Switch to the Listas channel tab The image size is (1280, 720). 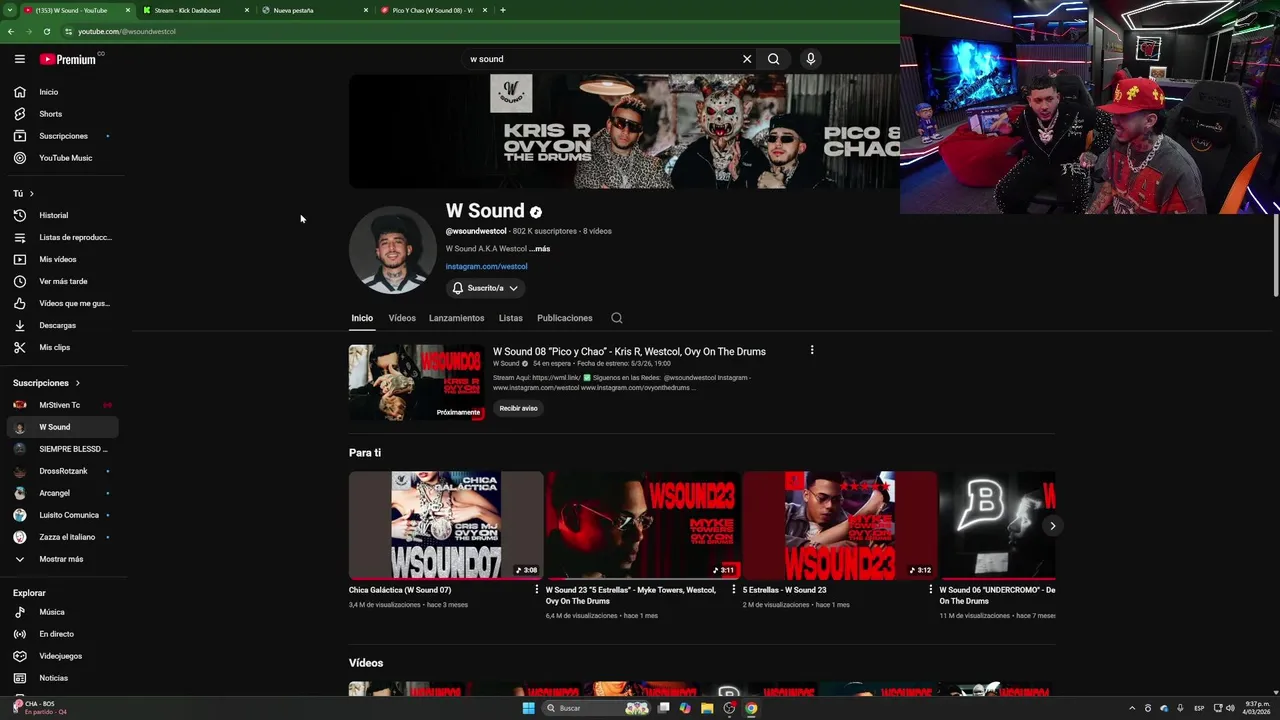pos(511,318)
